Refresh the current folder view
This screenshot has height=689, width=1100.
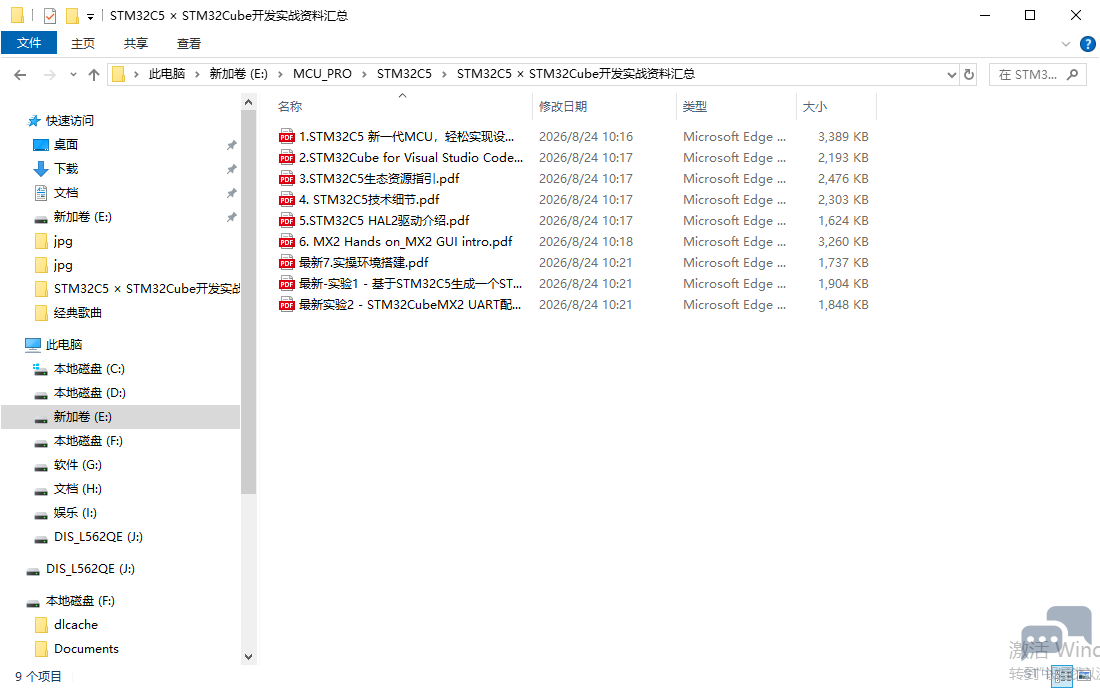969,74
